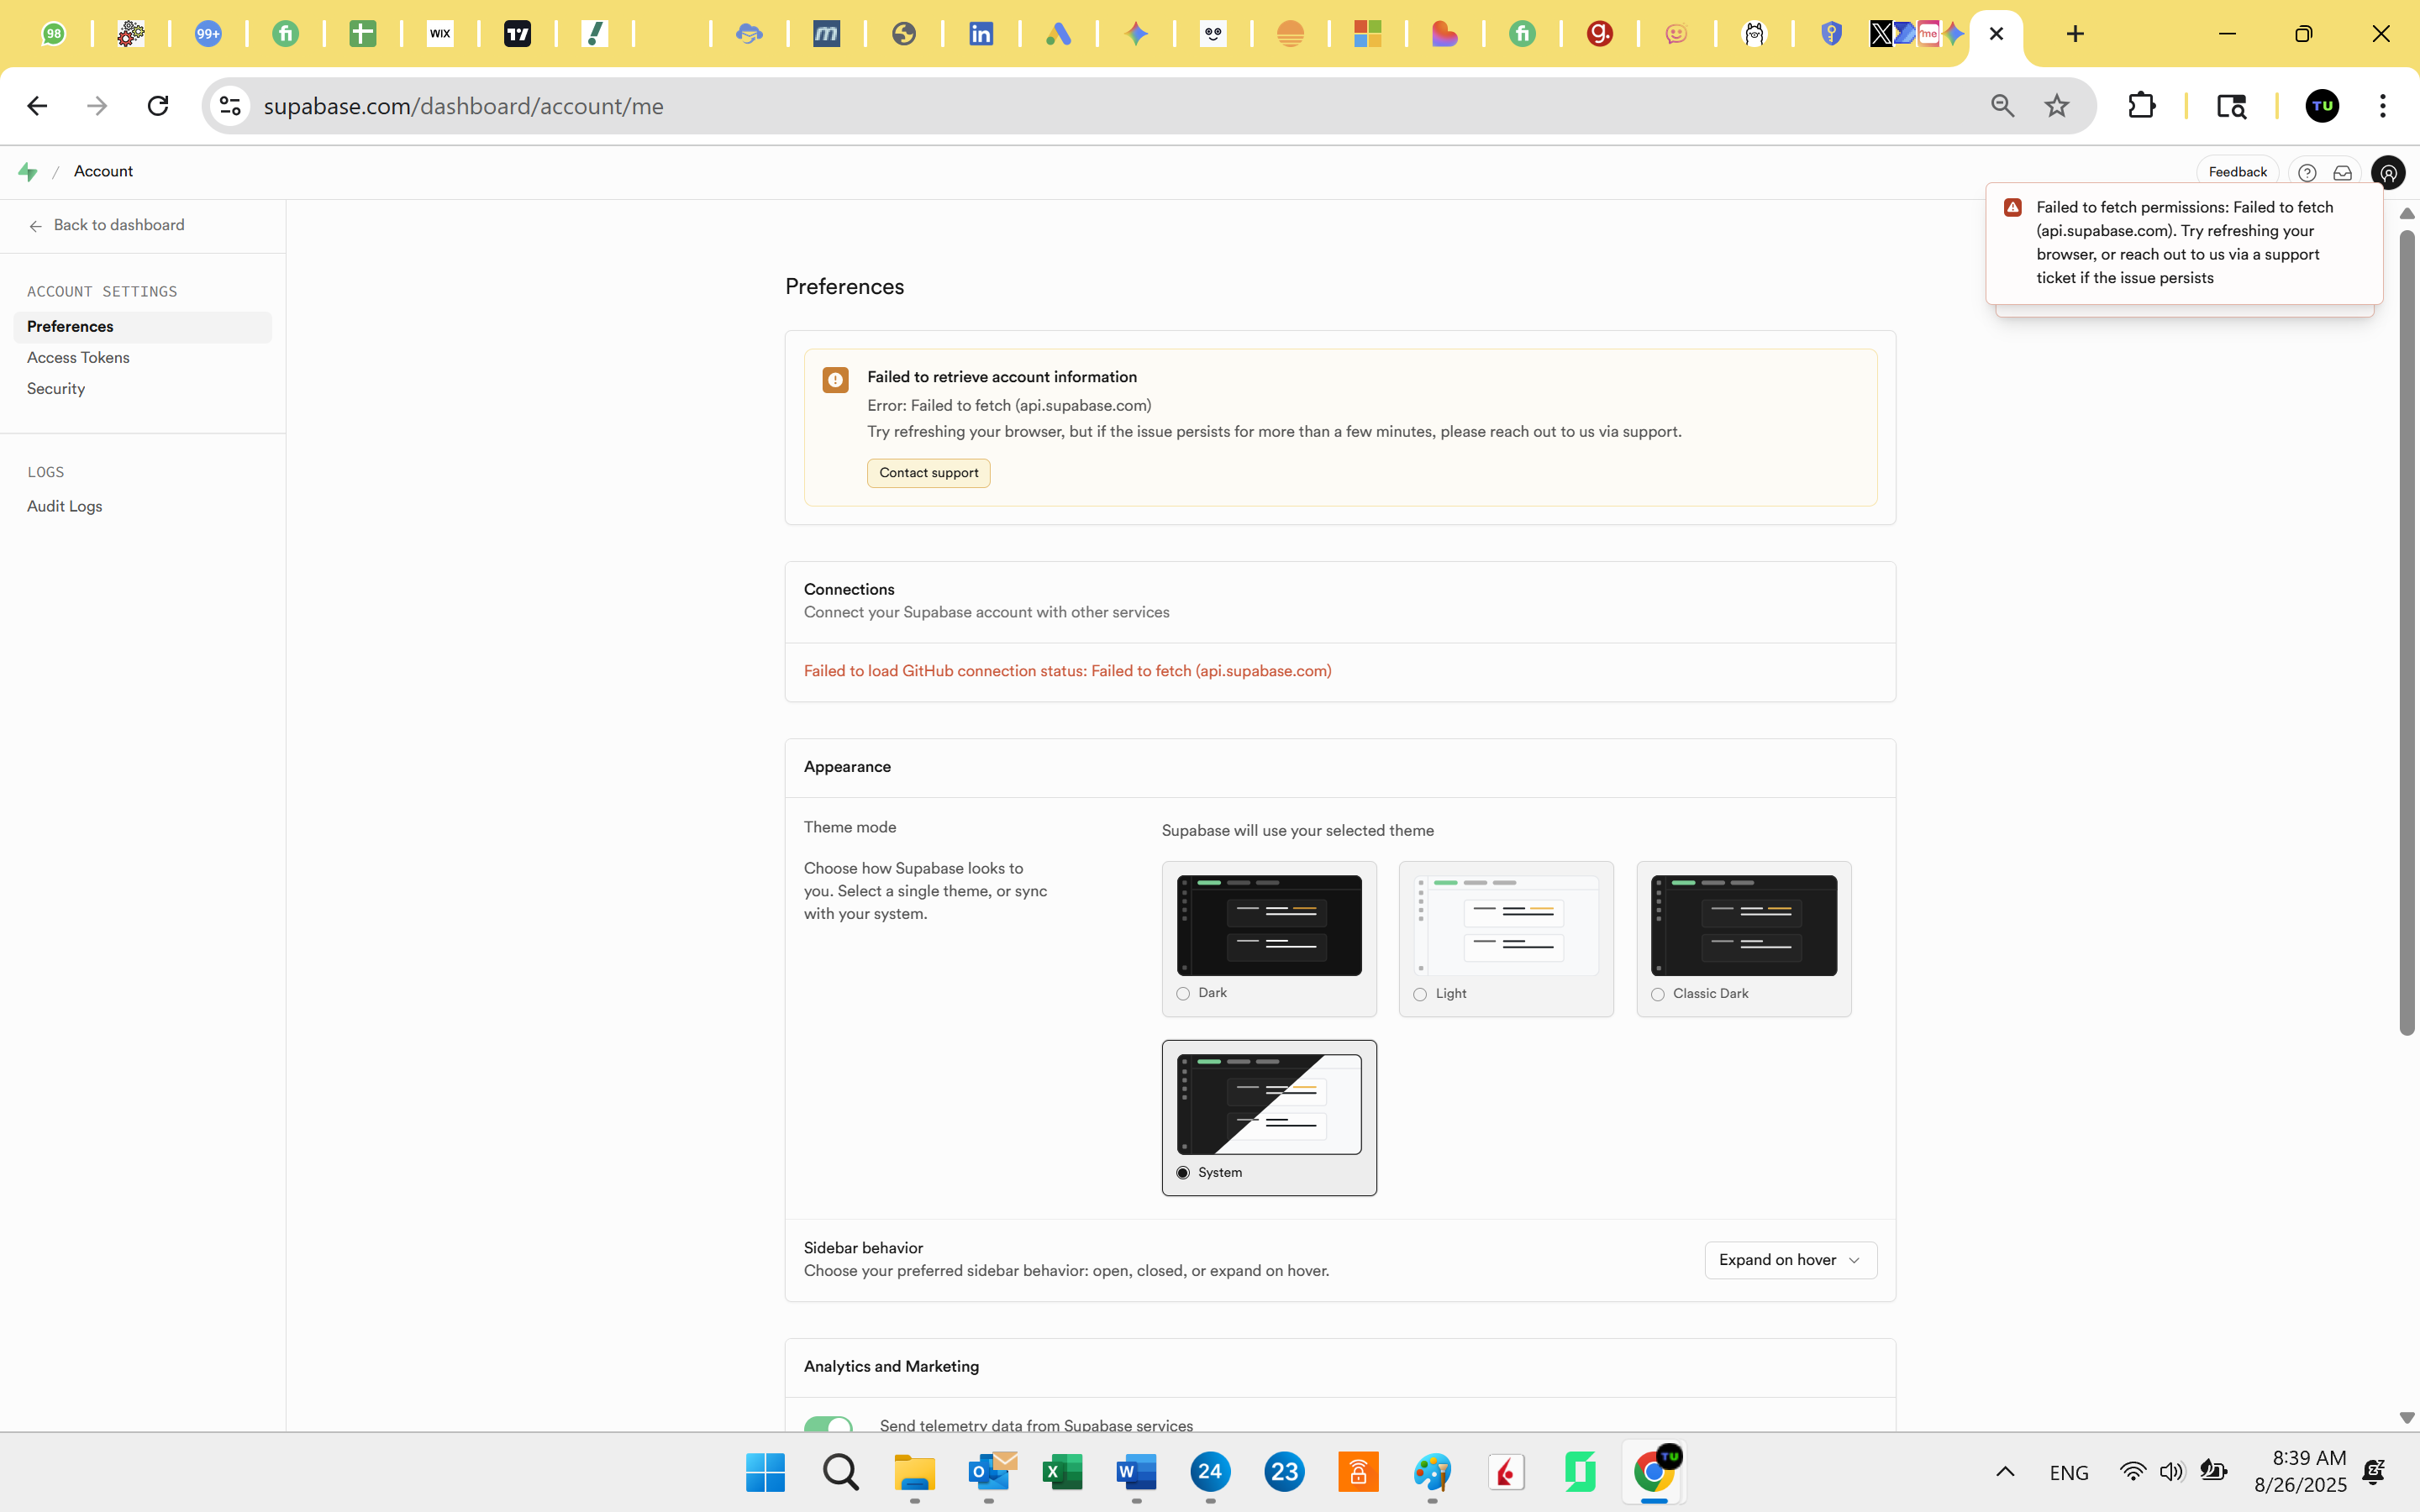The width and height of the screenshot is (2420, 1512).
Task: Click the Supabase logo icon
Action: (28, 172)
